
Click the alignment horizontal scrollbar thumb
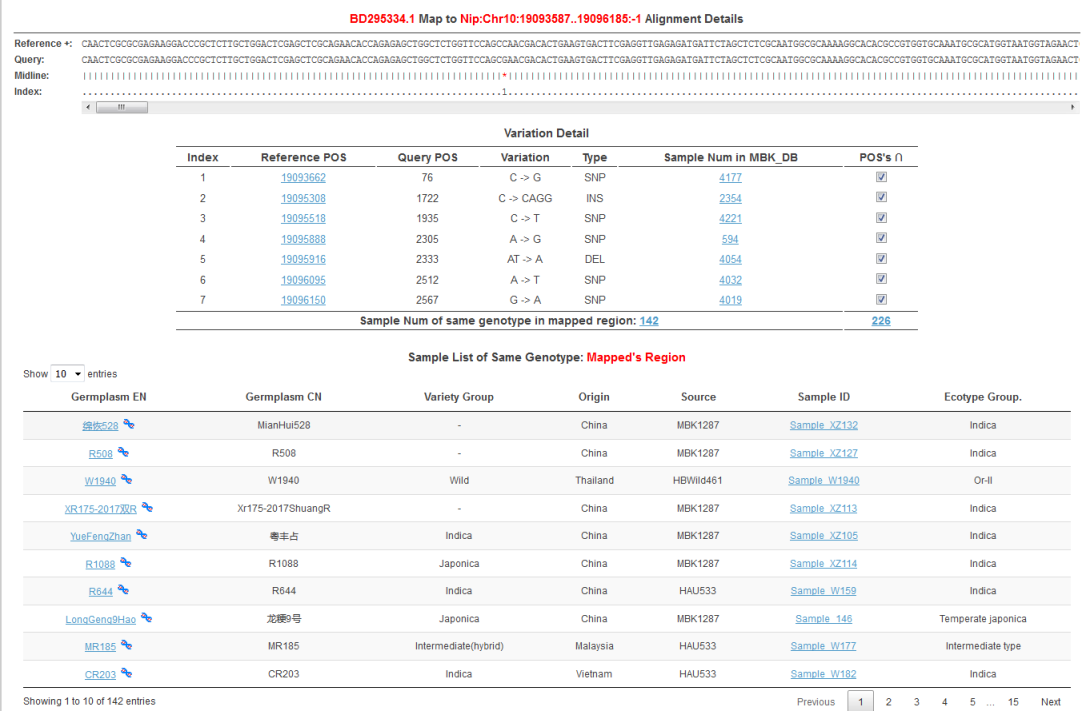(122, 107)
